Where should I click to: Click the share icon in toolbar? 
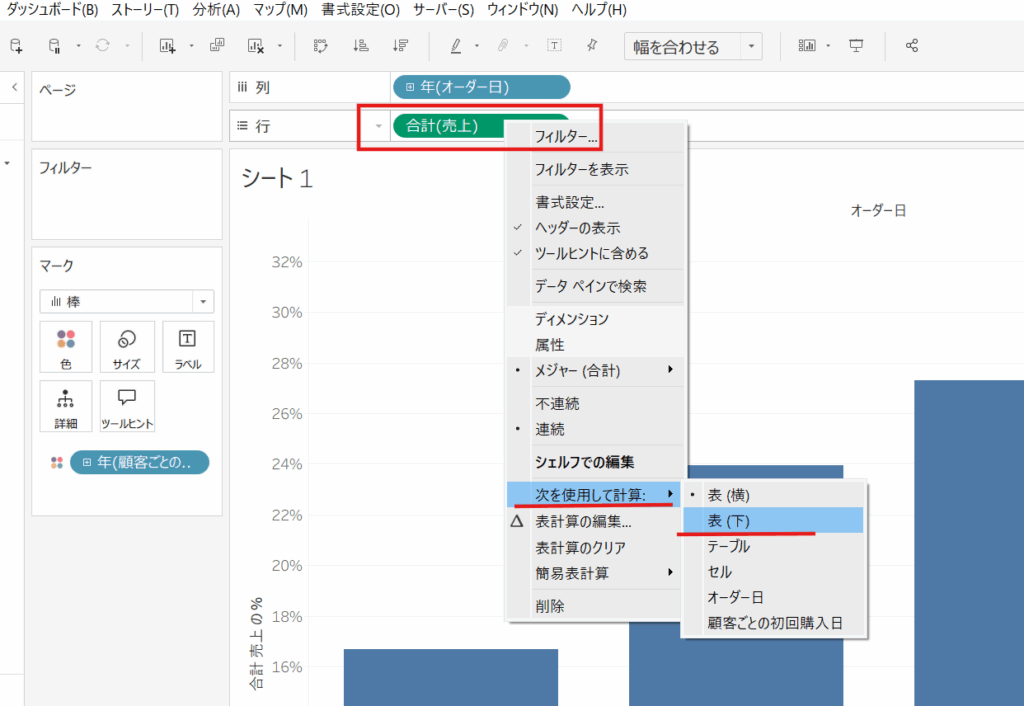pyautogui.click(x=911, y=46)
